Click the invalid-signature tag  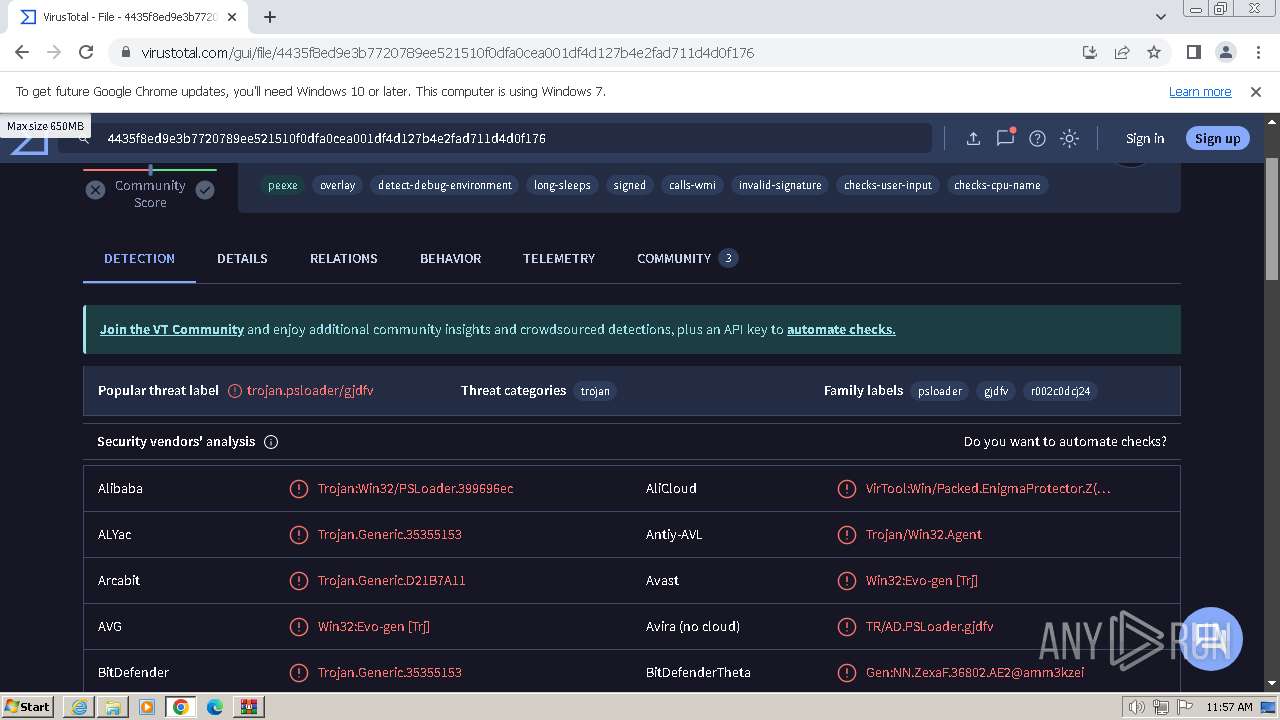coord(779,185)
